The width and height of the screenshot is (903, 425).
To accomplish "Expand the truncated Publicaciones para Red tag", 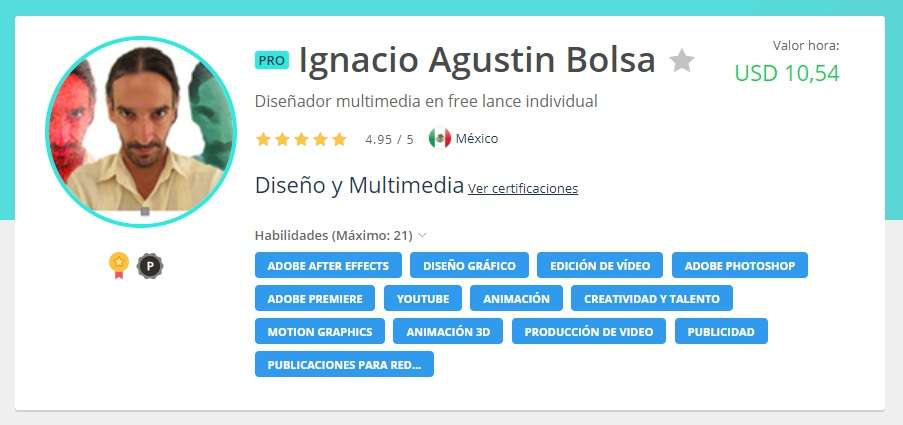I will point(344,365).
